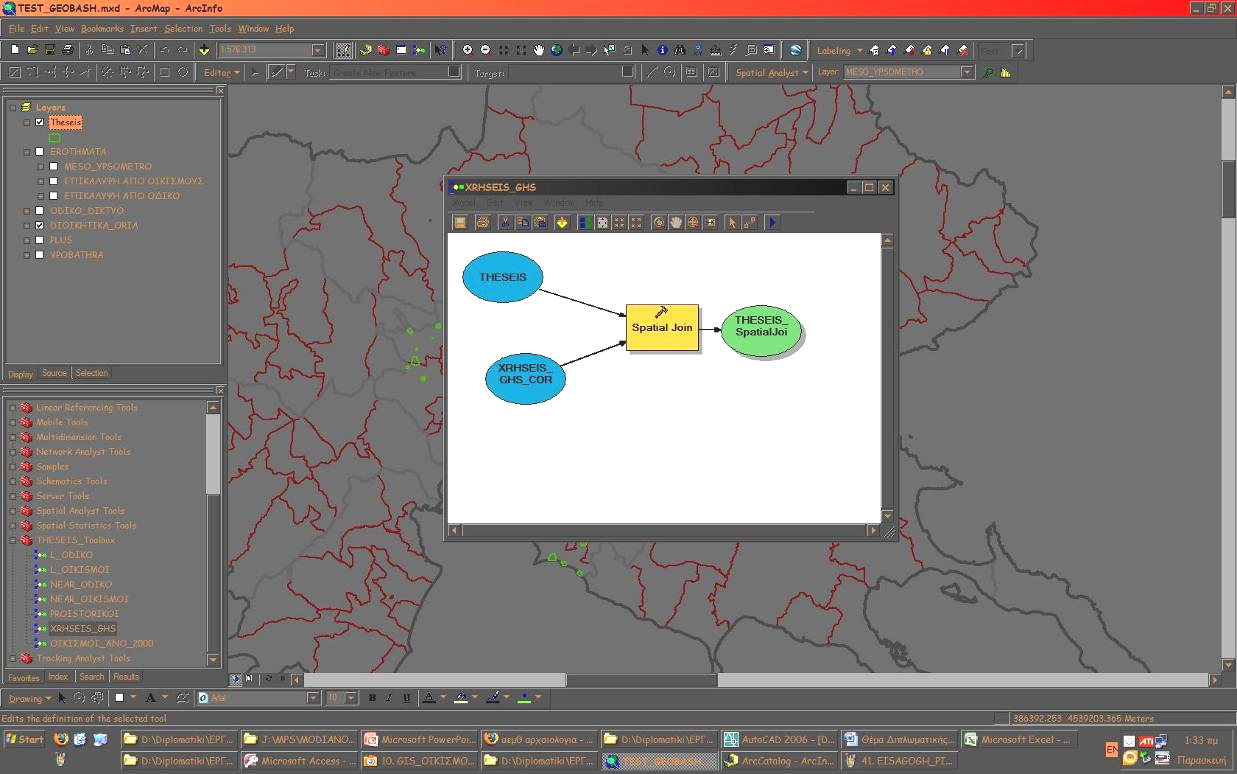
Task: Select the Measure tool
Action: click(x=714, y=50)
